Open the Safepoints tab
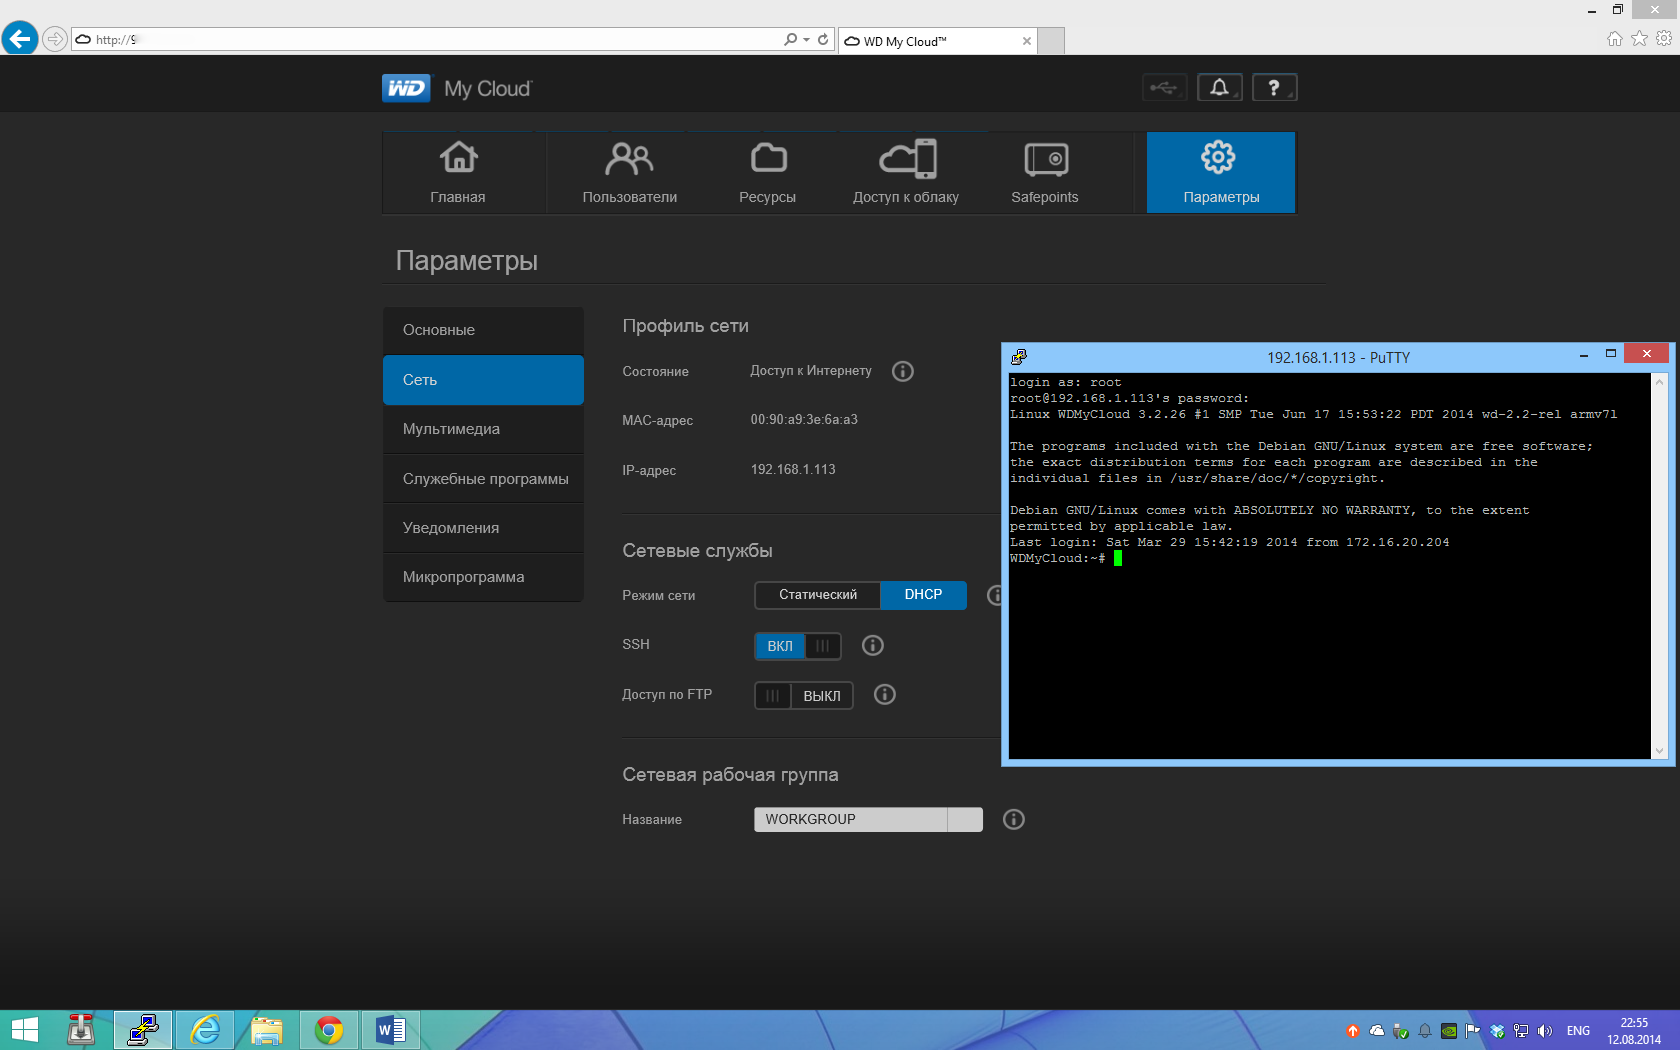Image resolution: width=1680 pixels, height=1050 pixels. 1045,172
